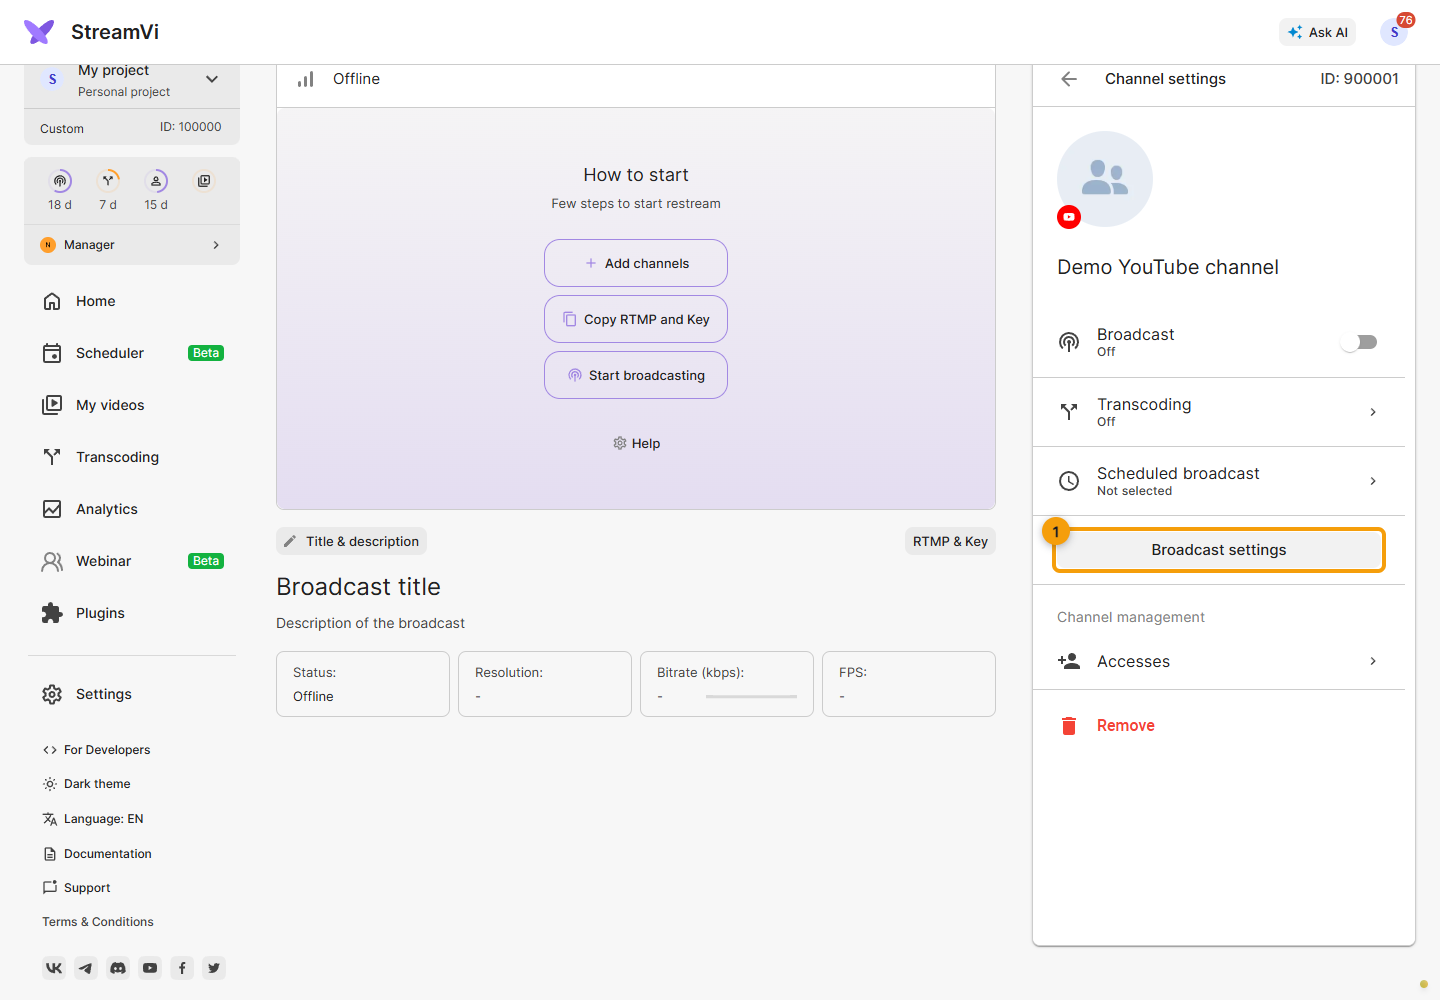Click the Accesses add-person icon
Viewport: 1440px width, 1000px height.
1069,661
